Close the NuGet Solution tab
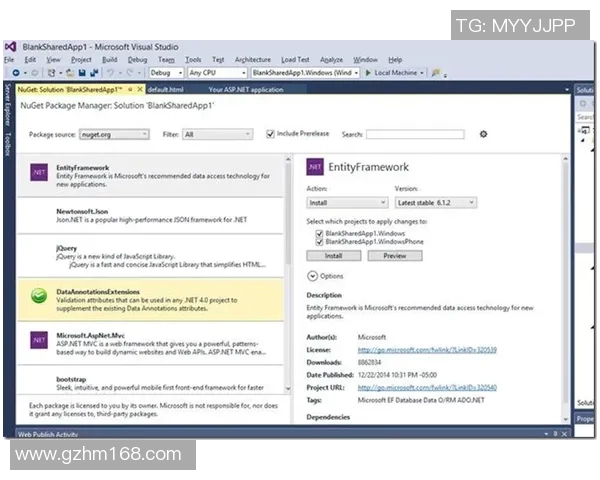Image resolution: width=600 pixels, height=480 pixels. (140, 90)
